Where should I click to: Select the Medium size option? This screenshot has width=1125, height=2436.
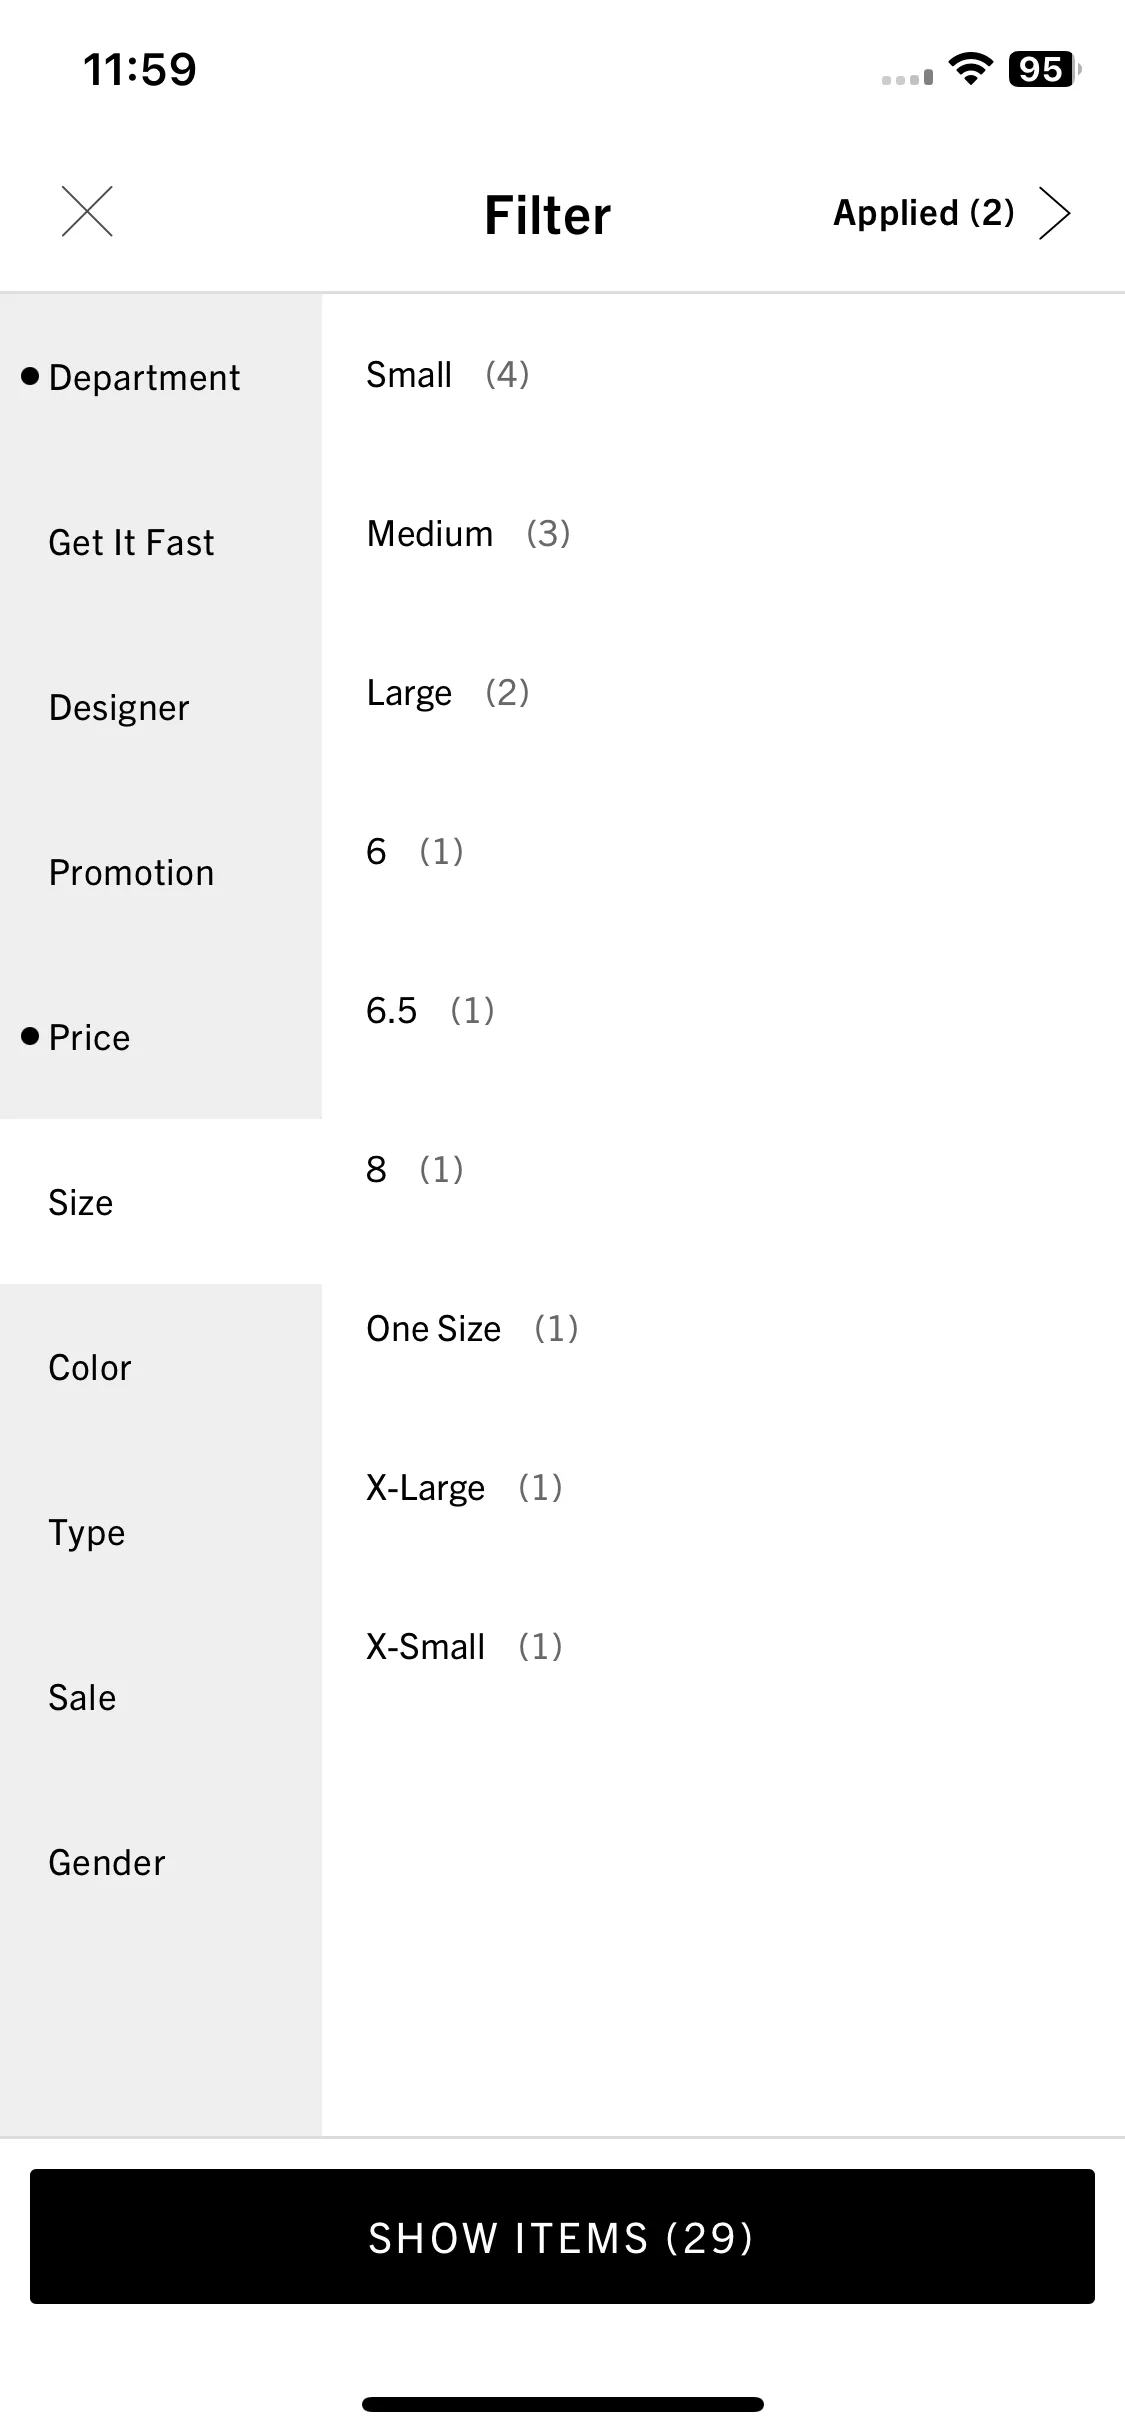pyautogui.click(x=723, y=534)
